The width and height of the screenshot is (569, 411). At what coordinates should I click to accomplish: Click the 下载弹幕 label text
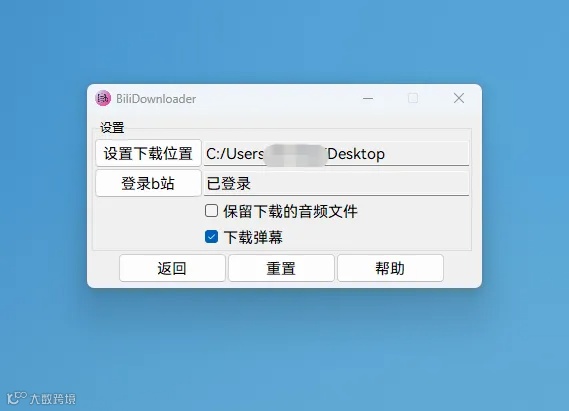[x=253, y=237]
